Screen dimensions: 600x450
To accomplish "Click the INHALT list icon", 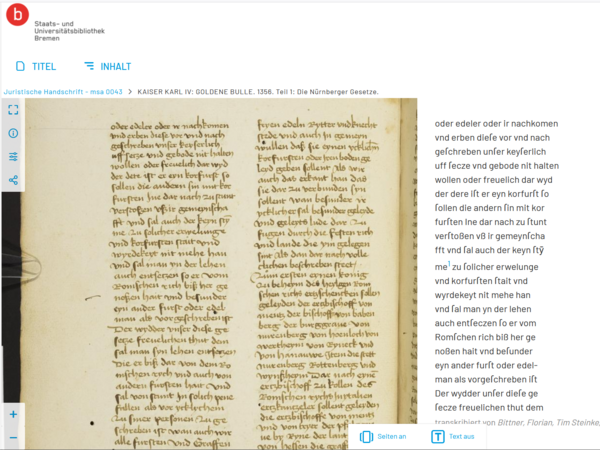I will tap(89, 66).
